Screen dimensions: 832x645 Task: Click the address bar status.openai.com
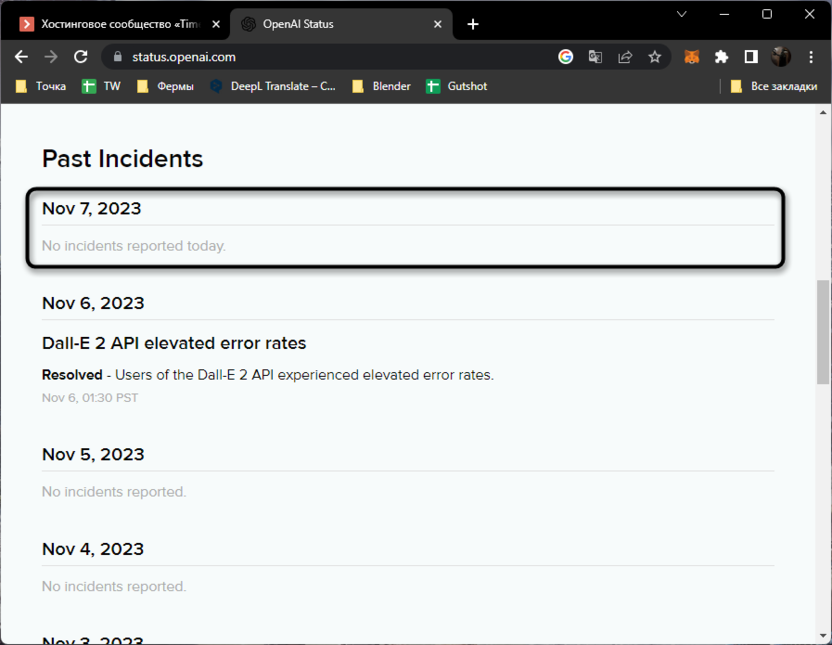tap(184, 57)
